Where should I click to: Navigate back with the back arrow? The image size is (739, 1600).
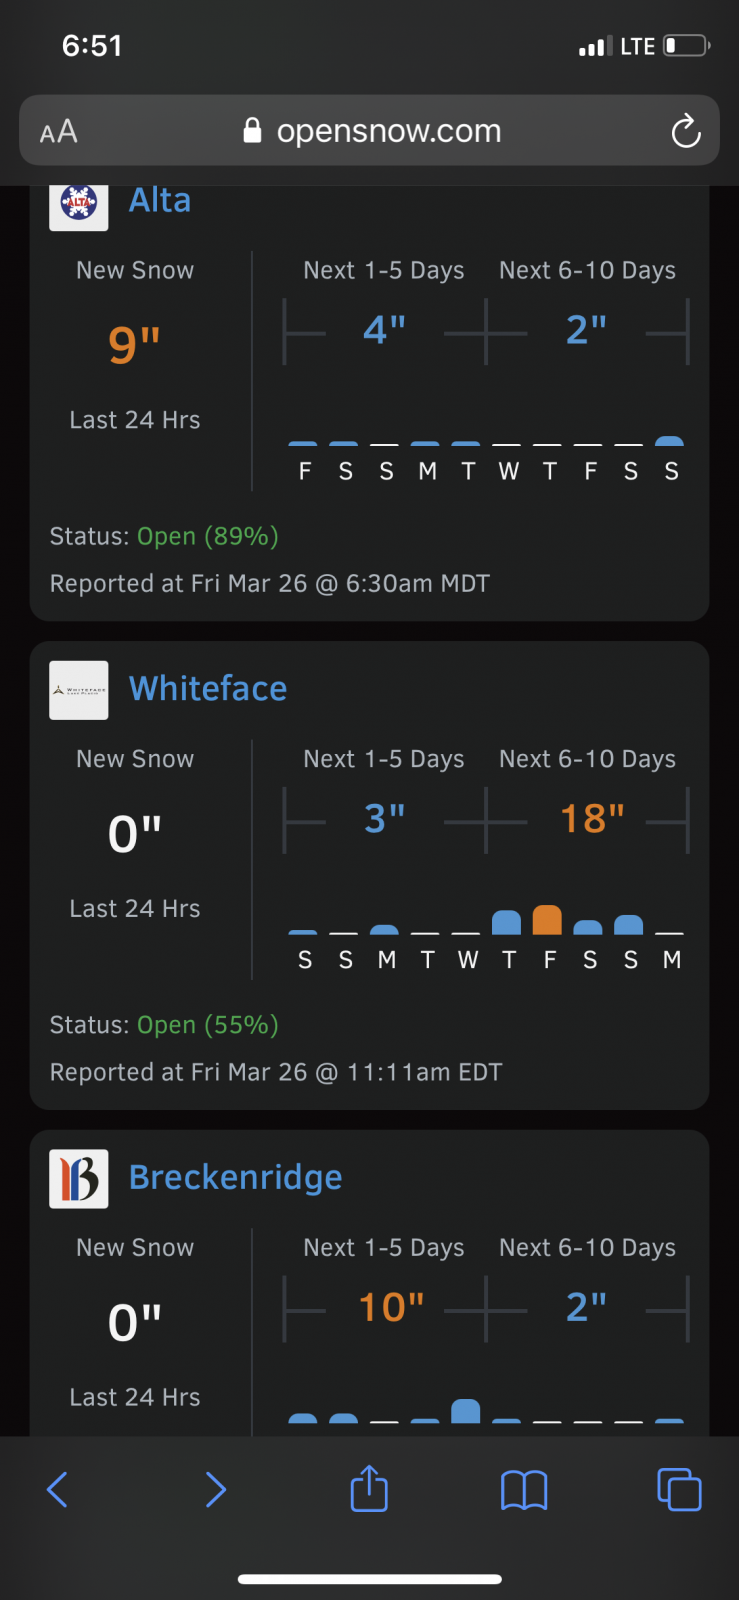[56, 1489]
